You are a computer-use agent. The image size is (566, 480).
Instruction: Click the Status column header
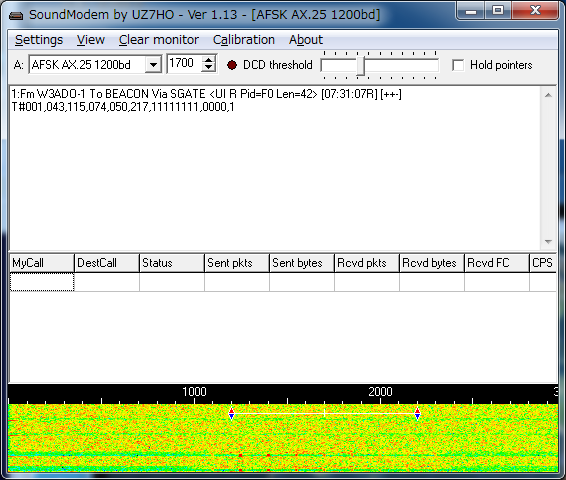coord(172,263)
